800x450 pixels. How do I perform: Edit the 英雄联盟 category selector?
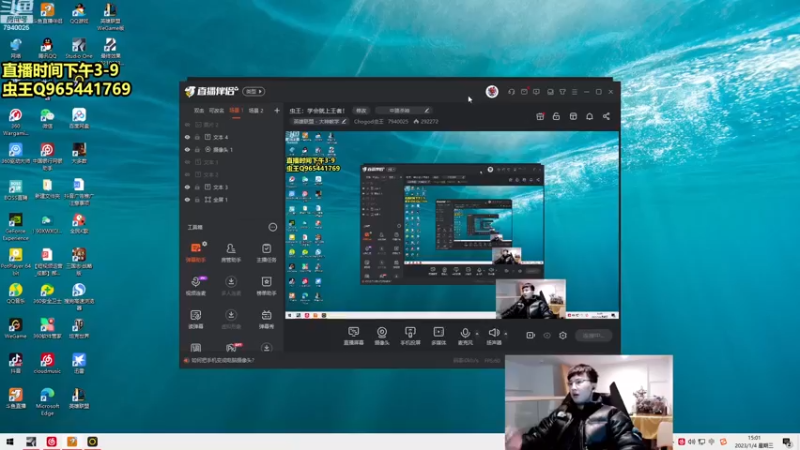click(x=320, y=121)
